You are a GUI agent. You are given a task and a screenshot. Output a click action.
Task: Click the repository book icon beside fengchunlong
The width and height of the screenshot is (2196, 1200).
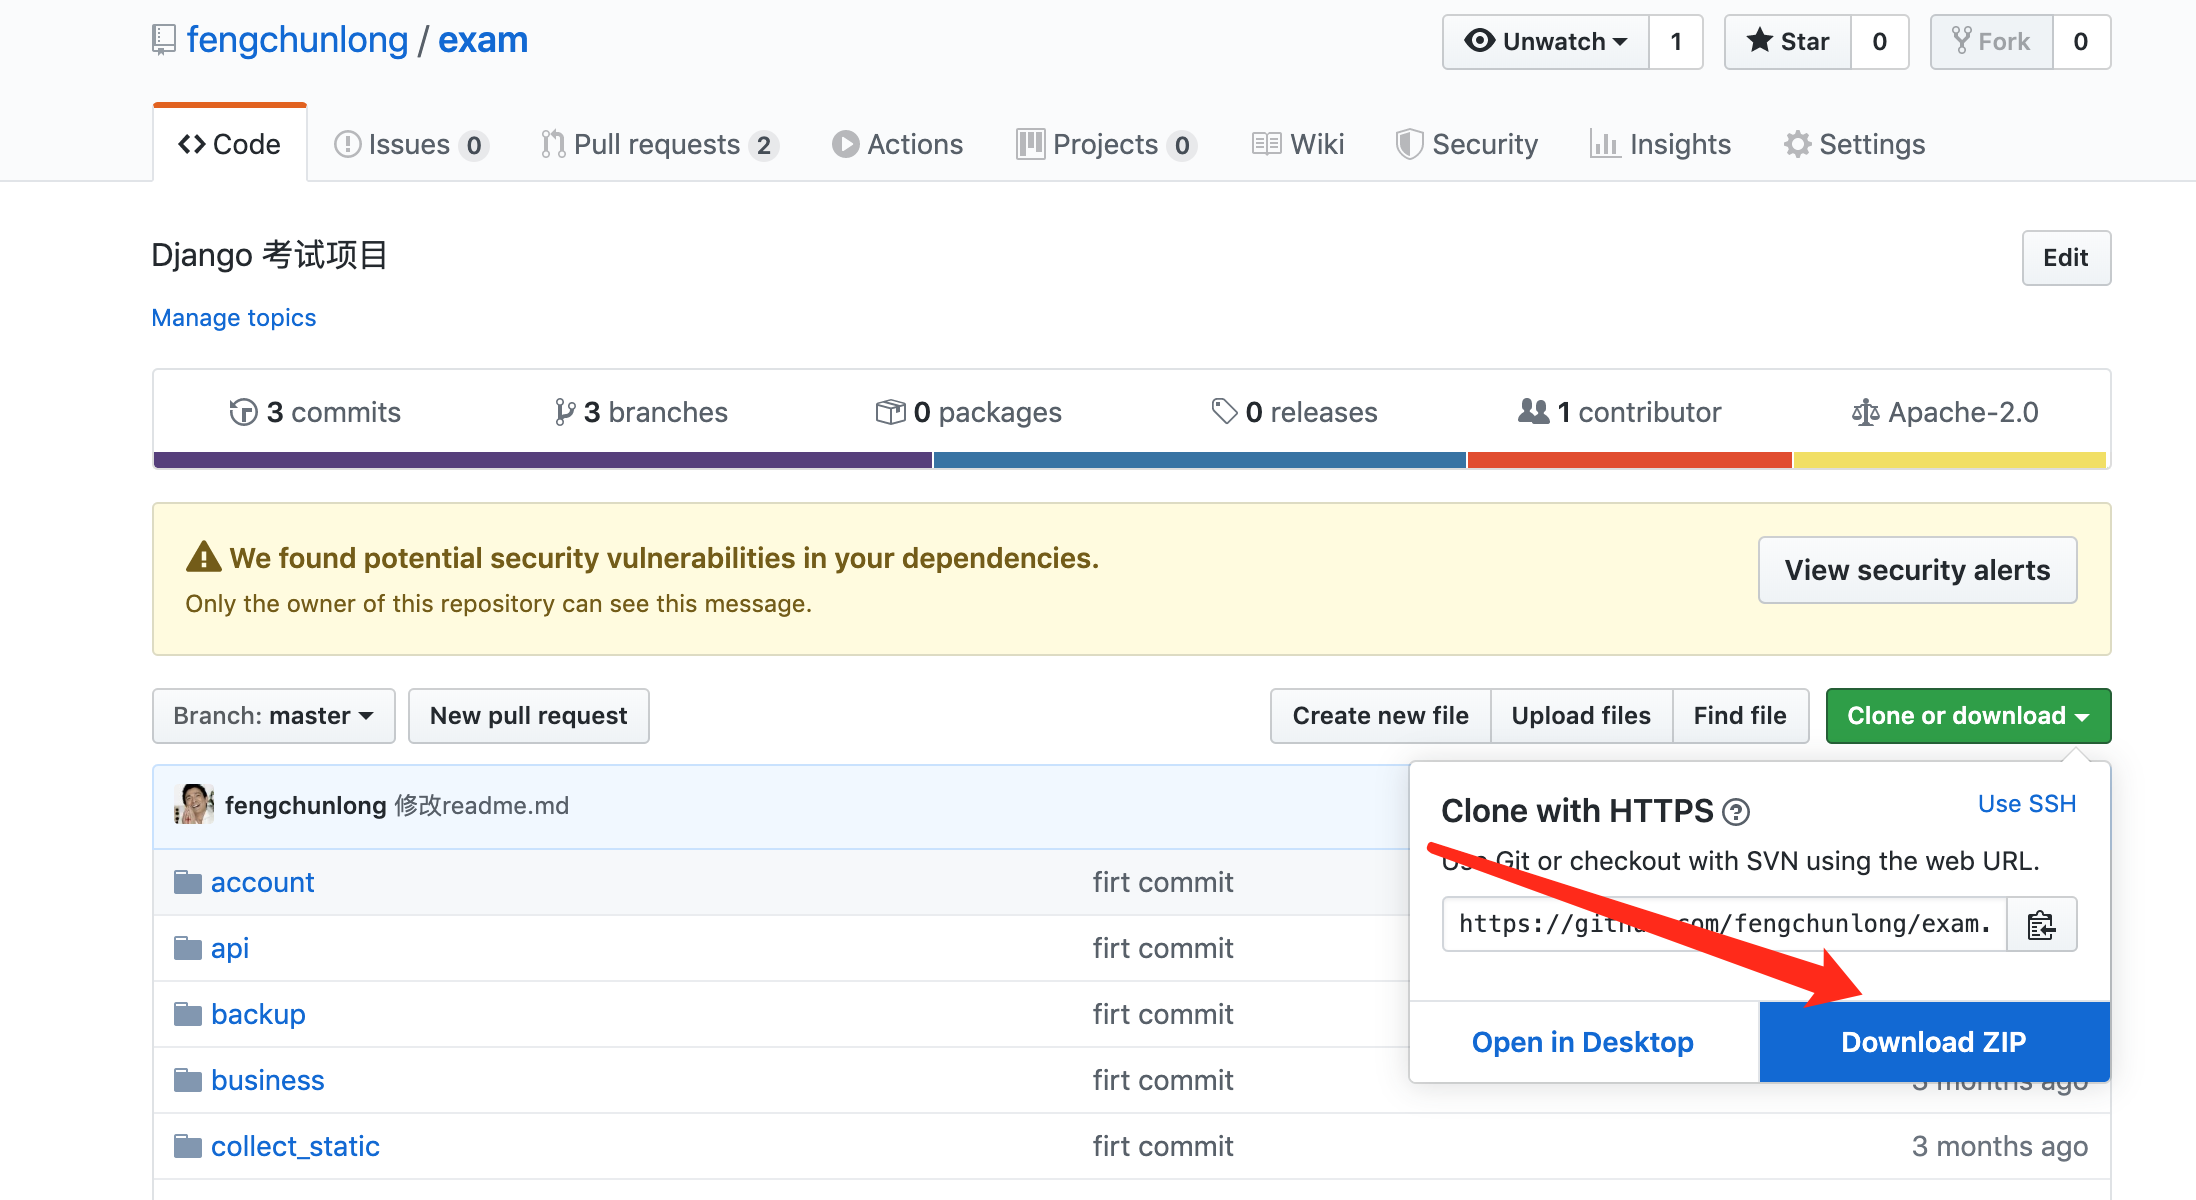(164, 40)
